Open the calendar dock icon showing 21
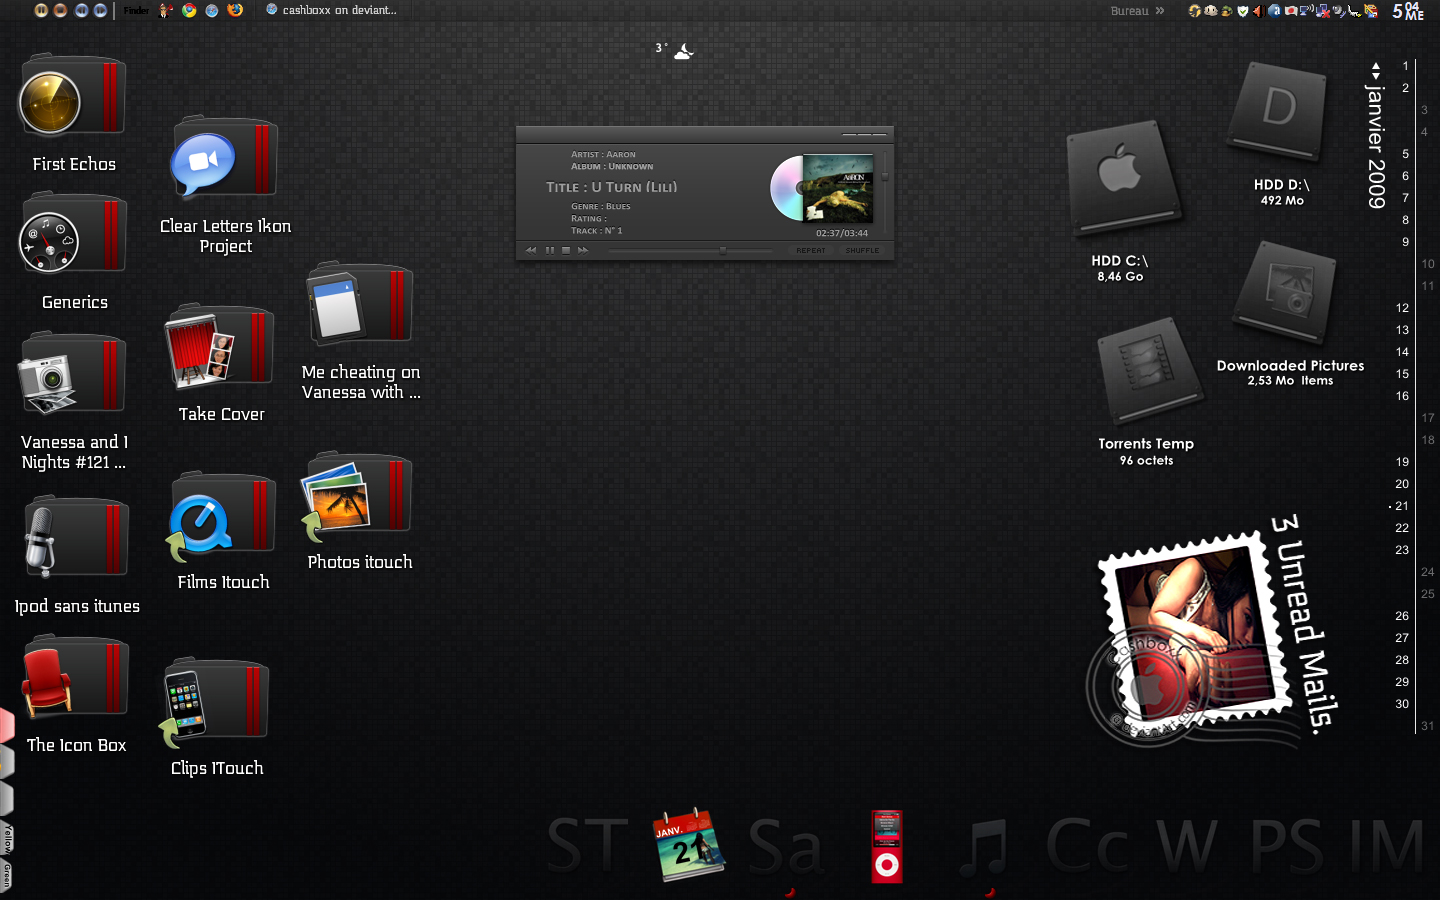Screen dimensions: 1440x900 (688, 845)
